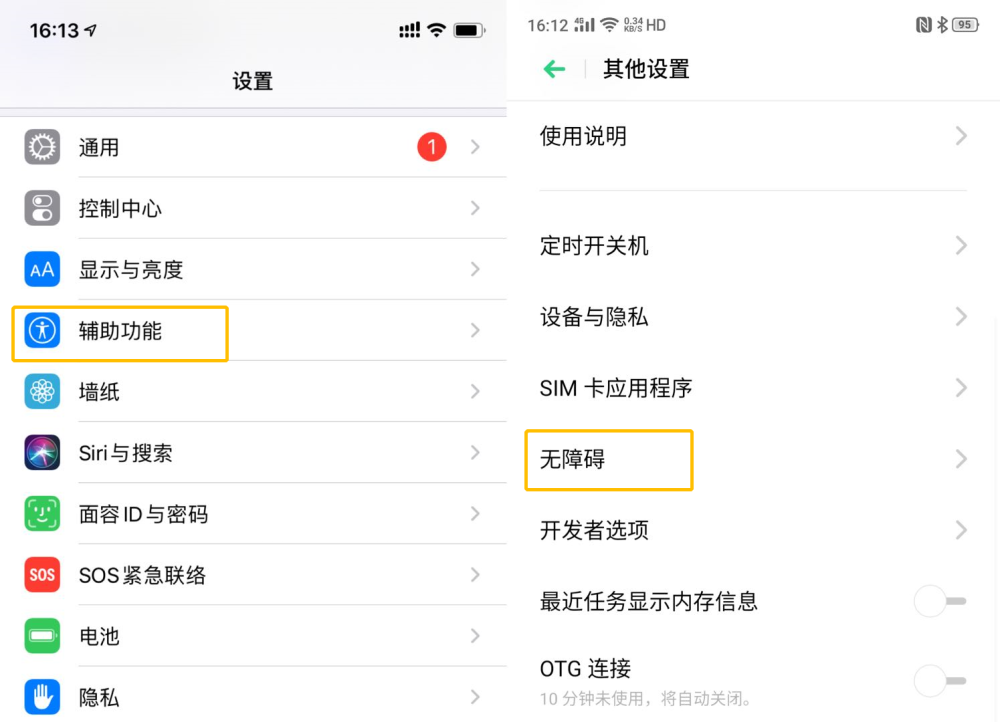
Task: Expand the 使用说明 row chevron
Action: click(x=960, y=136)
